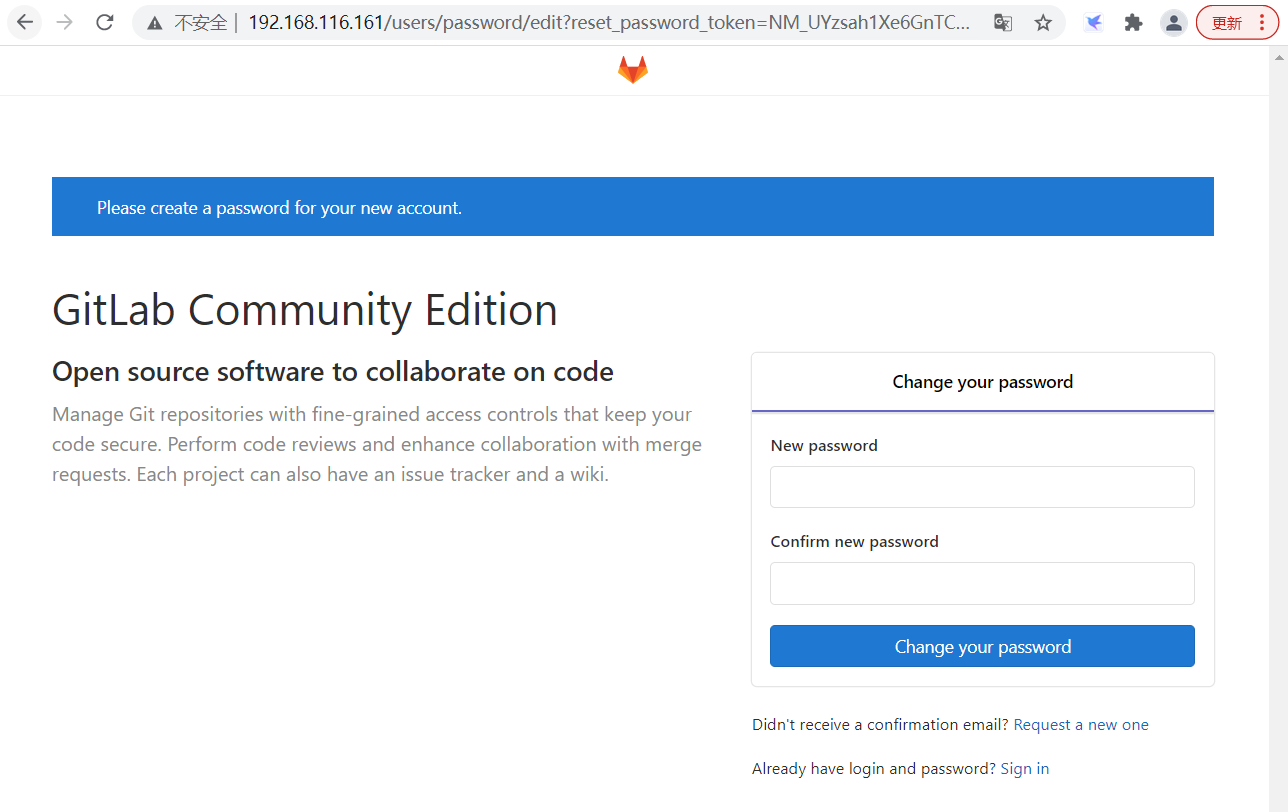The height and width of the screenshot is (812, 1288).
Task: Click the blue bird extension icon
Action: coord(1094,23)
